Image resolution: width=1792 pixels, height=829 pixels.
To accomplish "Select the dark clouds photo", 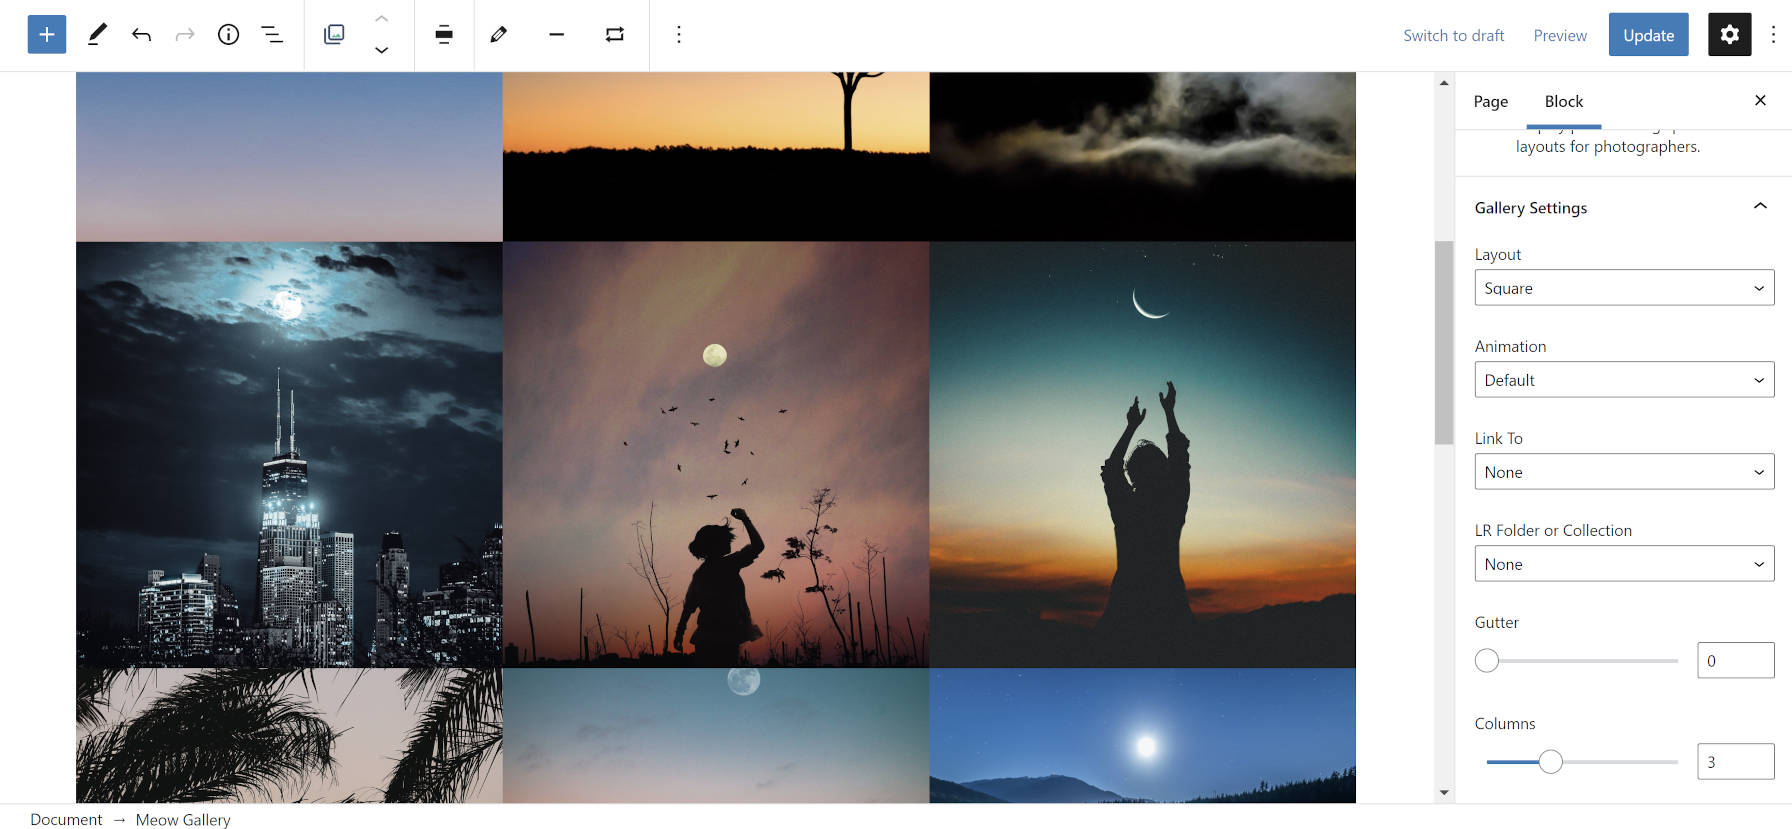I will click(1143, 157).
